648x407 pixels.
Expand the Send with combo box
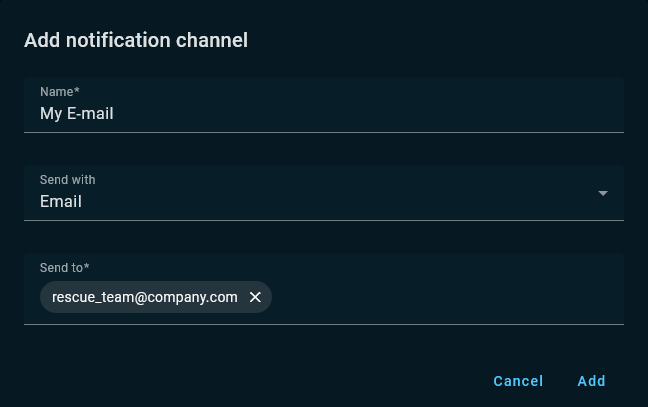pos(324,193)
